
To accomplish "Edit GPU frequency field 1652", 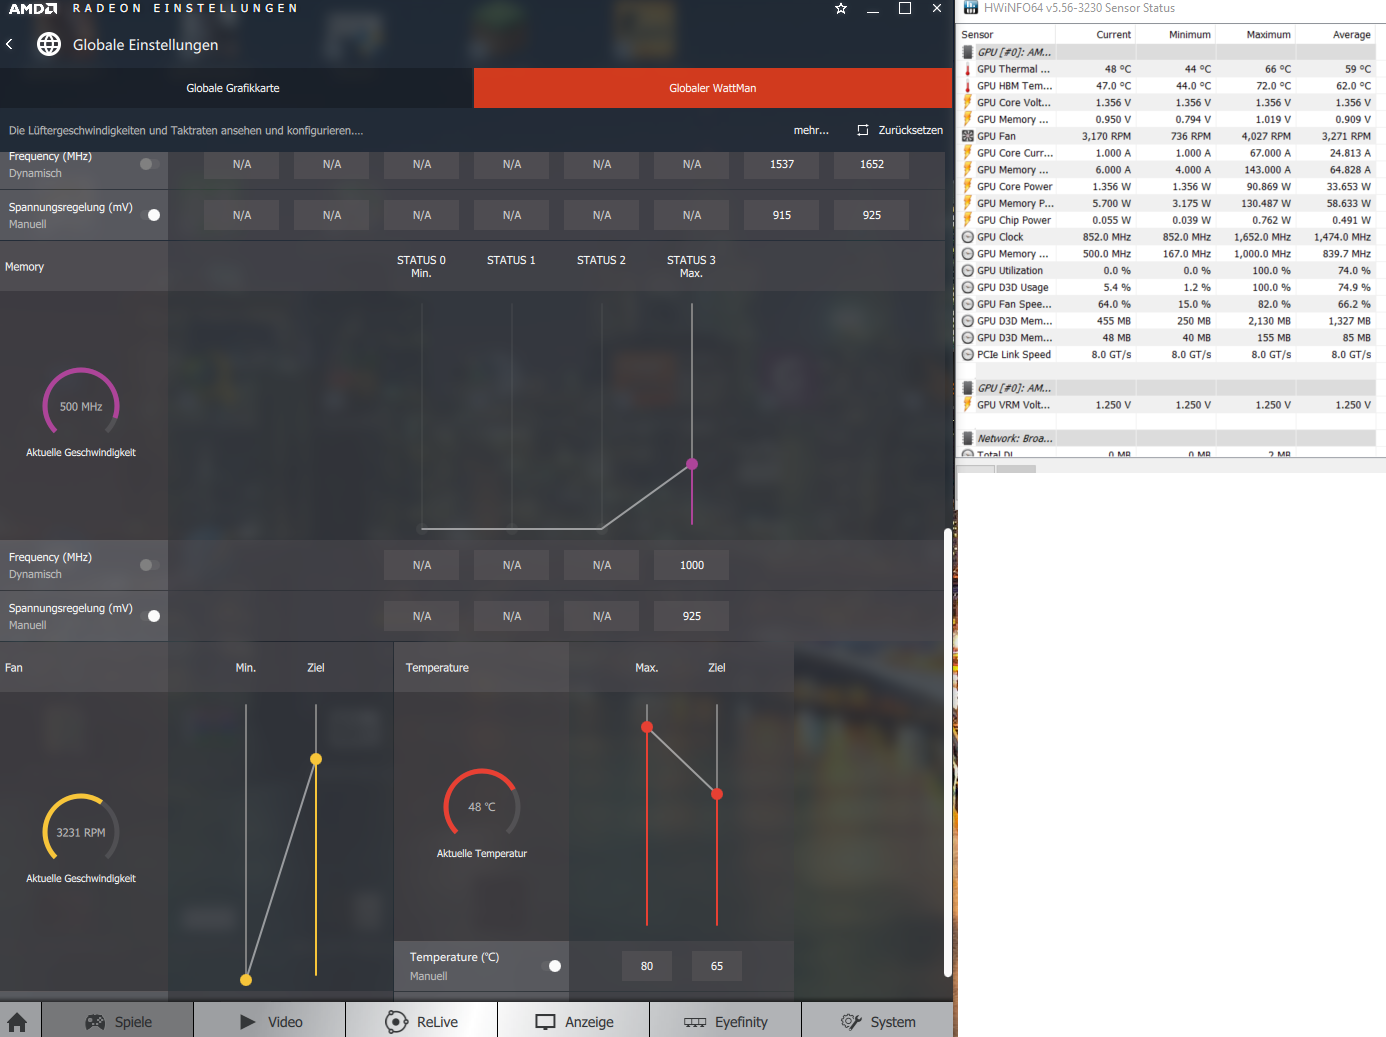I will tap(872, 164).
